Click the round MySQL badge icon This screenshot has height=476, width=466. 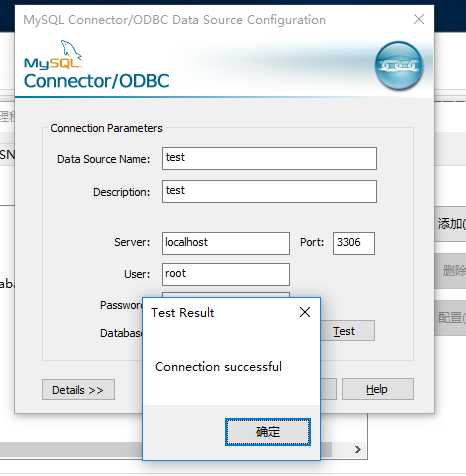click(x=399, y=65)
